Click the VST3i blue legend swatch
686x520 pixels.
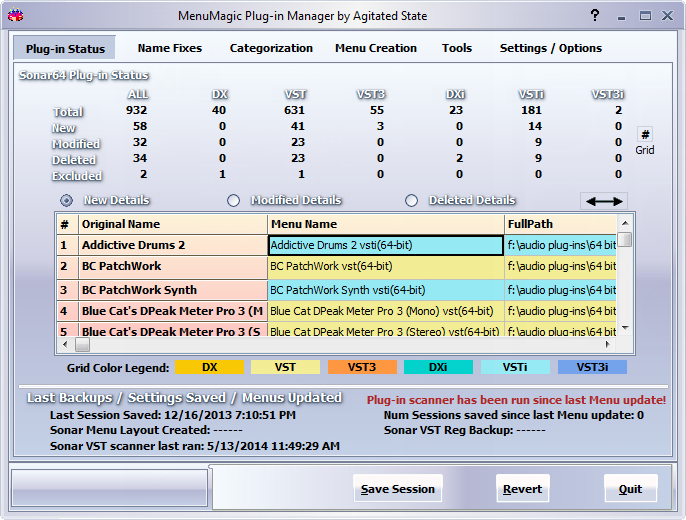pos(592,367)
